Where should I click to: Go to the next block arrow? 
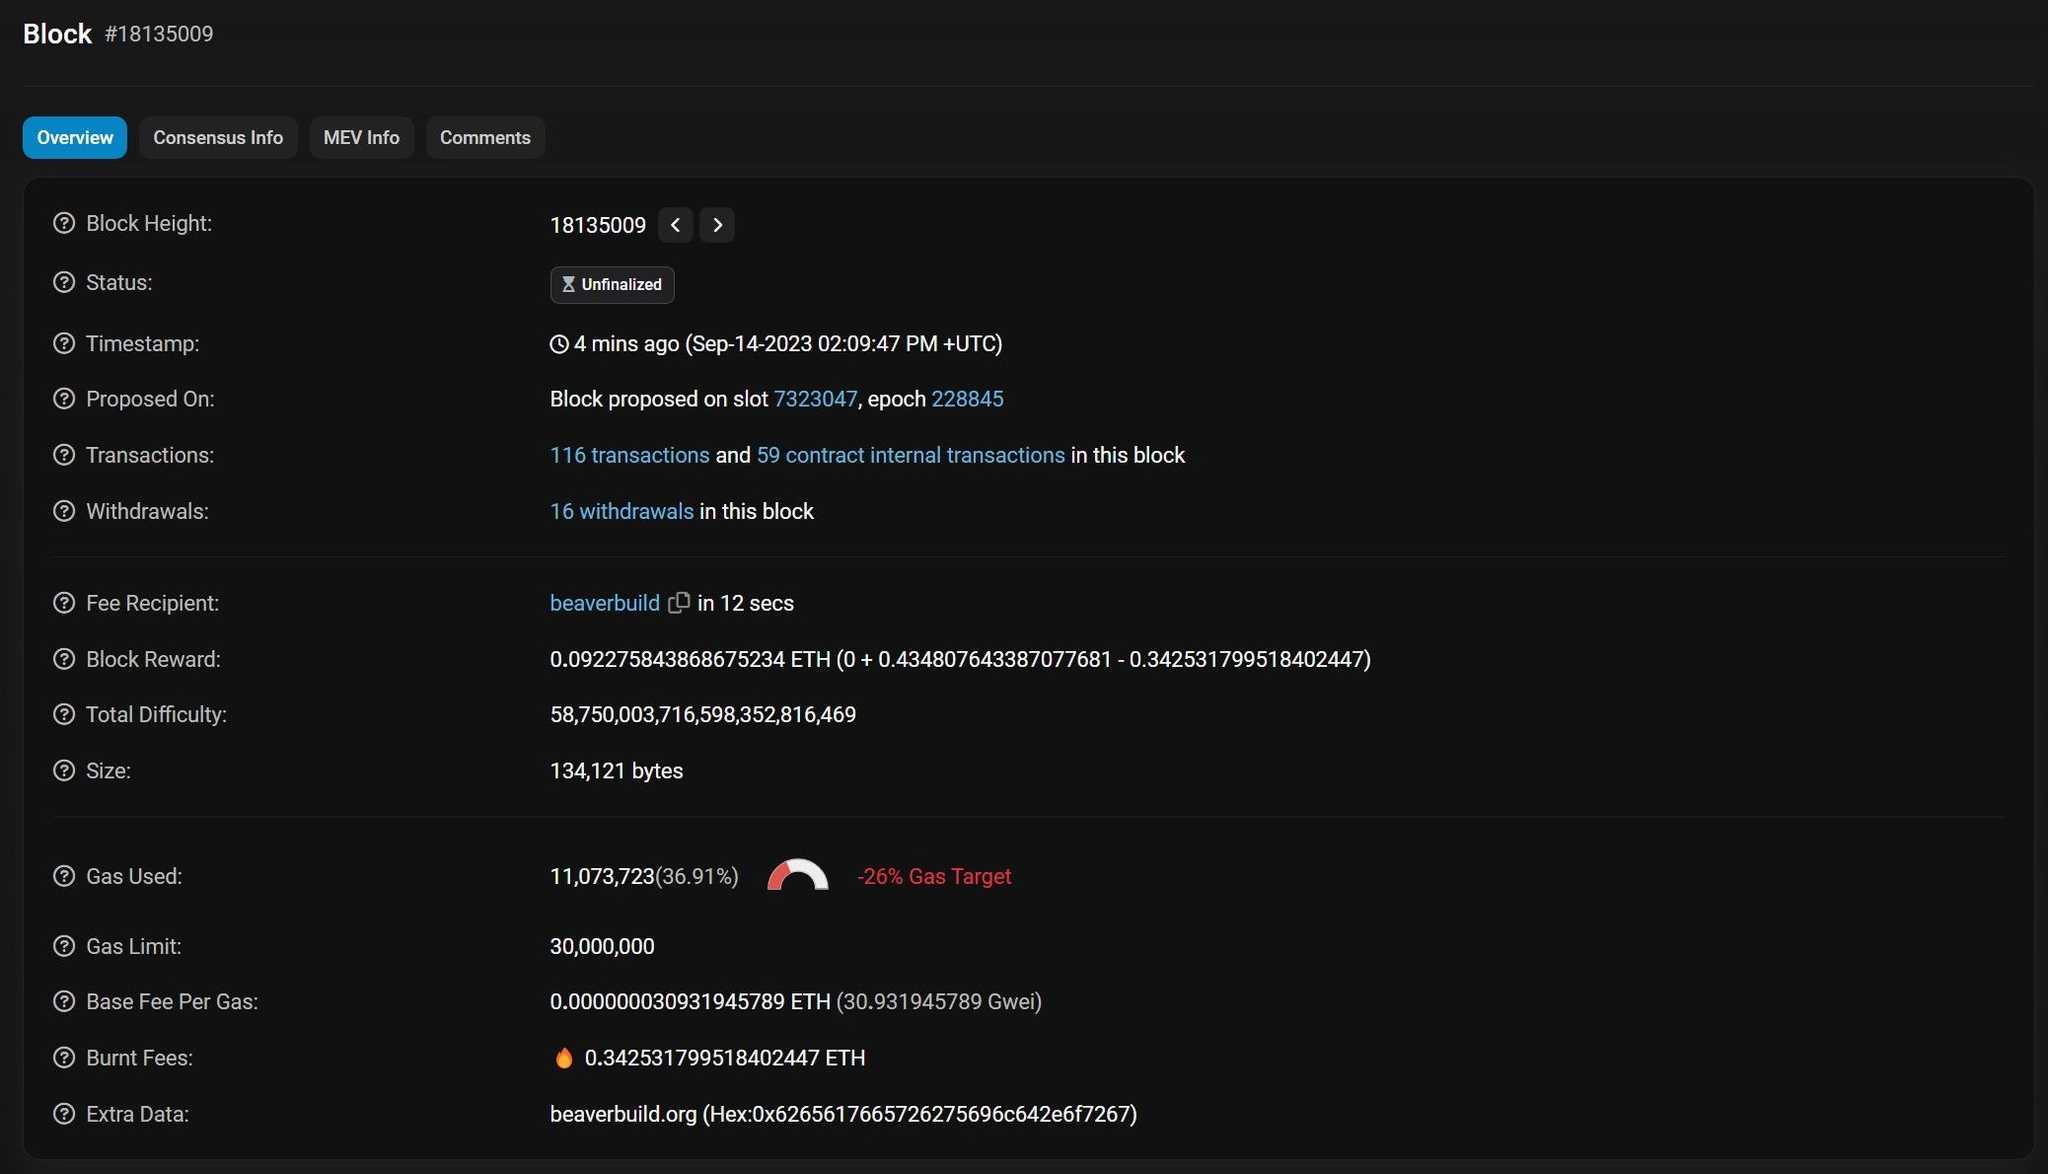717,225
